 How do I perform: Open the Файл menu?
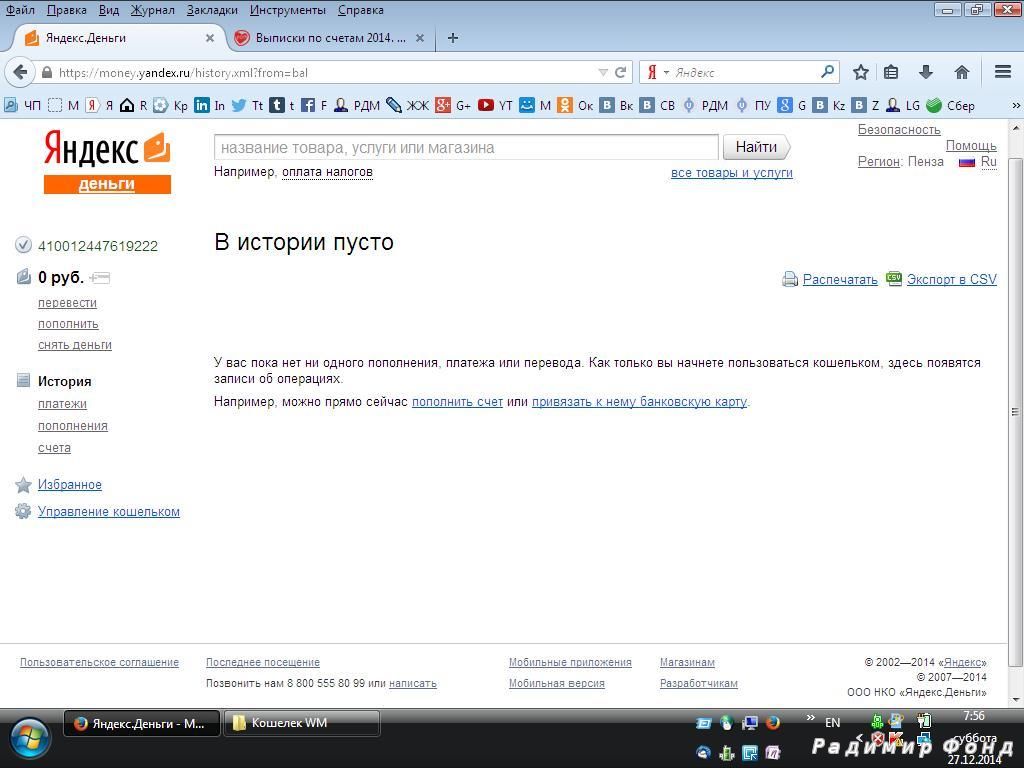20,10
